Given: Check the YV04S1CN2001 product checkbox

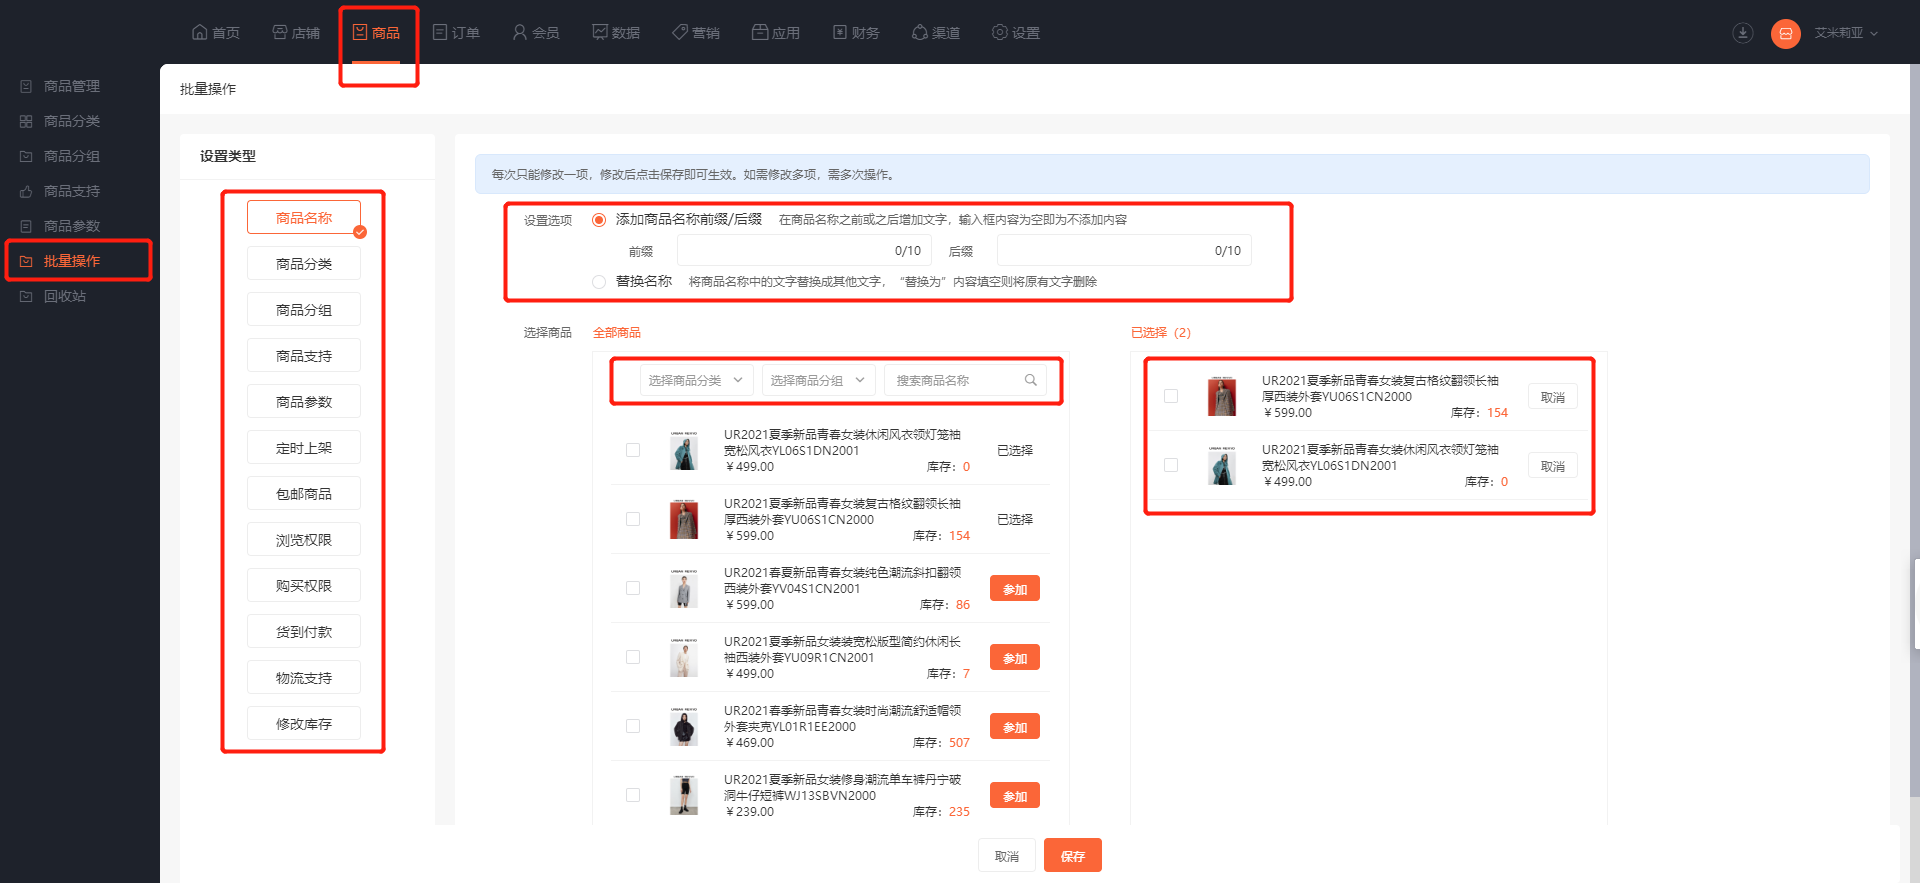Looking at the screenshot, I should tap(633, 588).
